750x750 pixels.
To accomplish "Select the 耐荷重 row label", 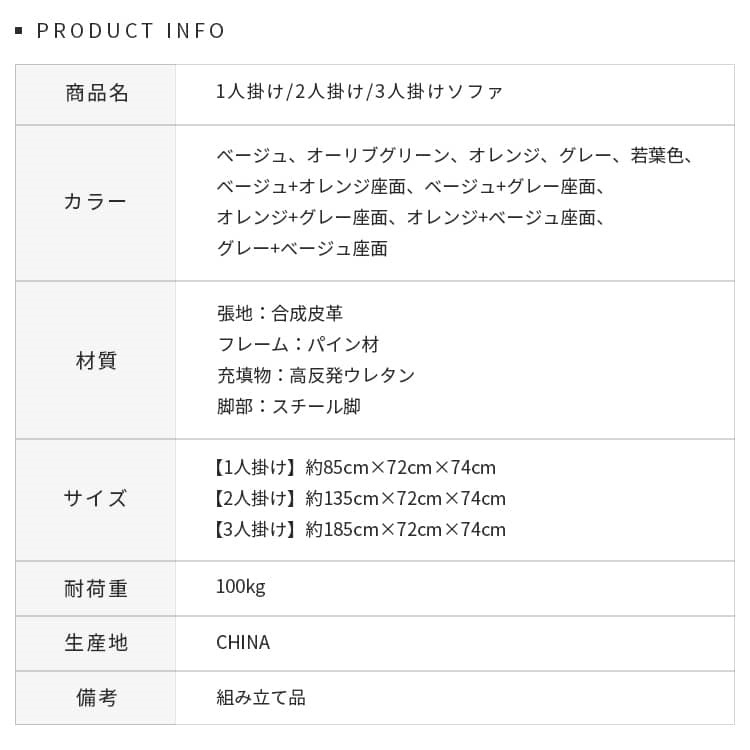I will pyautogui.click(x=96, y=588).
